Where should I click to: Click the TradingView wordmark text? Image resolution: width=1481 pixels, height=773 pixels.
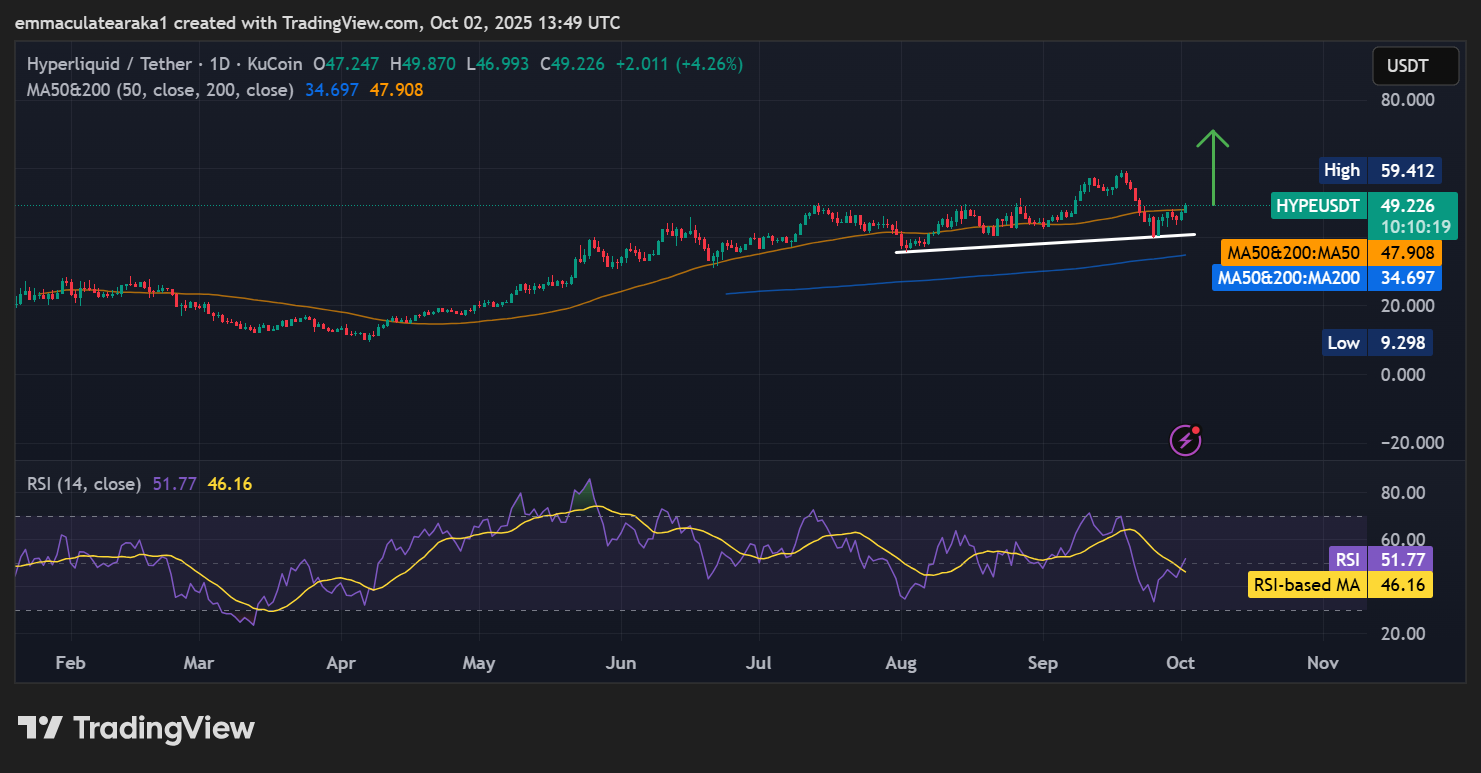coord(164,728)
